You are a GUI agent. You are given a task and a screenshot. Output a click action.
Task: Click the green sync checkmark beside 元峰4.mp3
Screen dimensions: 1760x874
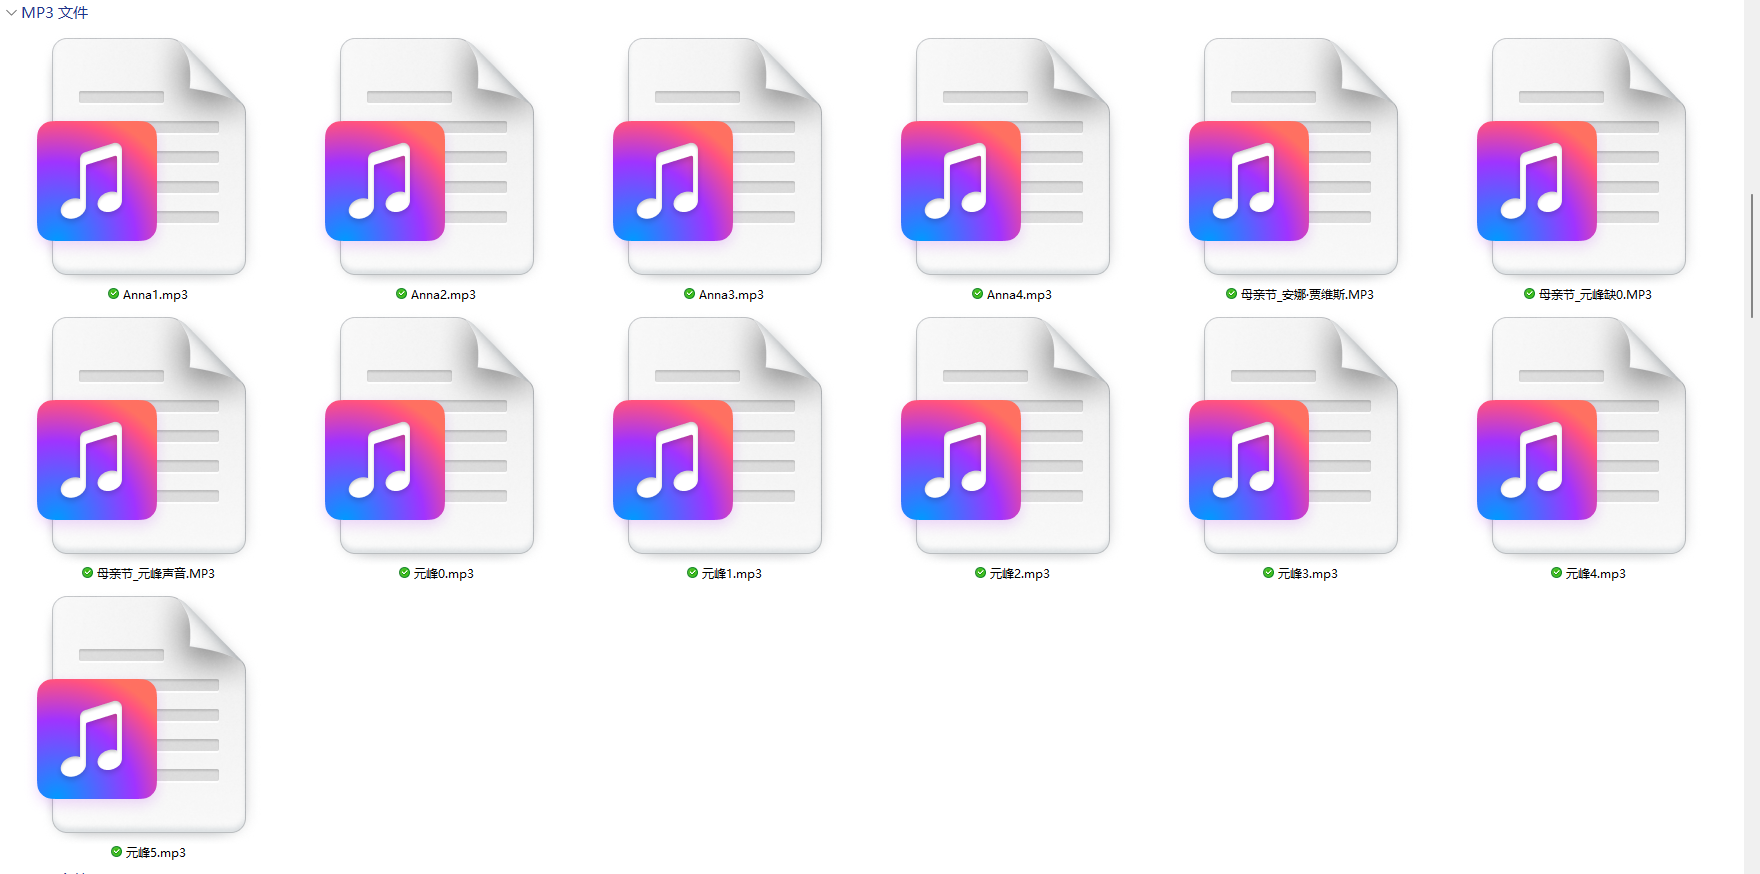point(1557,573)
